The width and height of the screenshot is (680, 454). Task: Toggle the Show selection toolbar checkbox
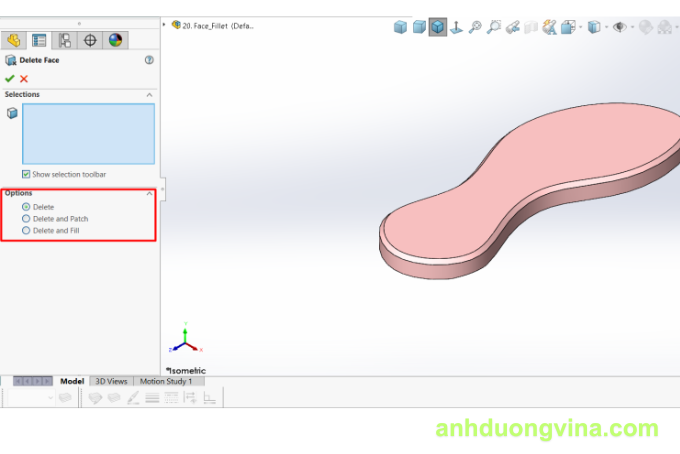(x=26, y=174)
